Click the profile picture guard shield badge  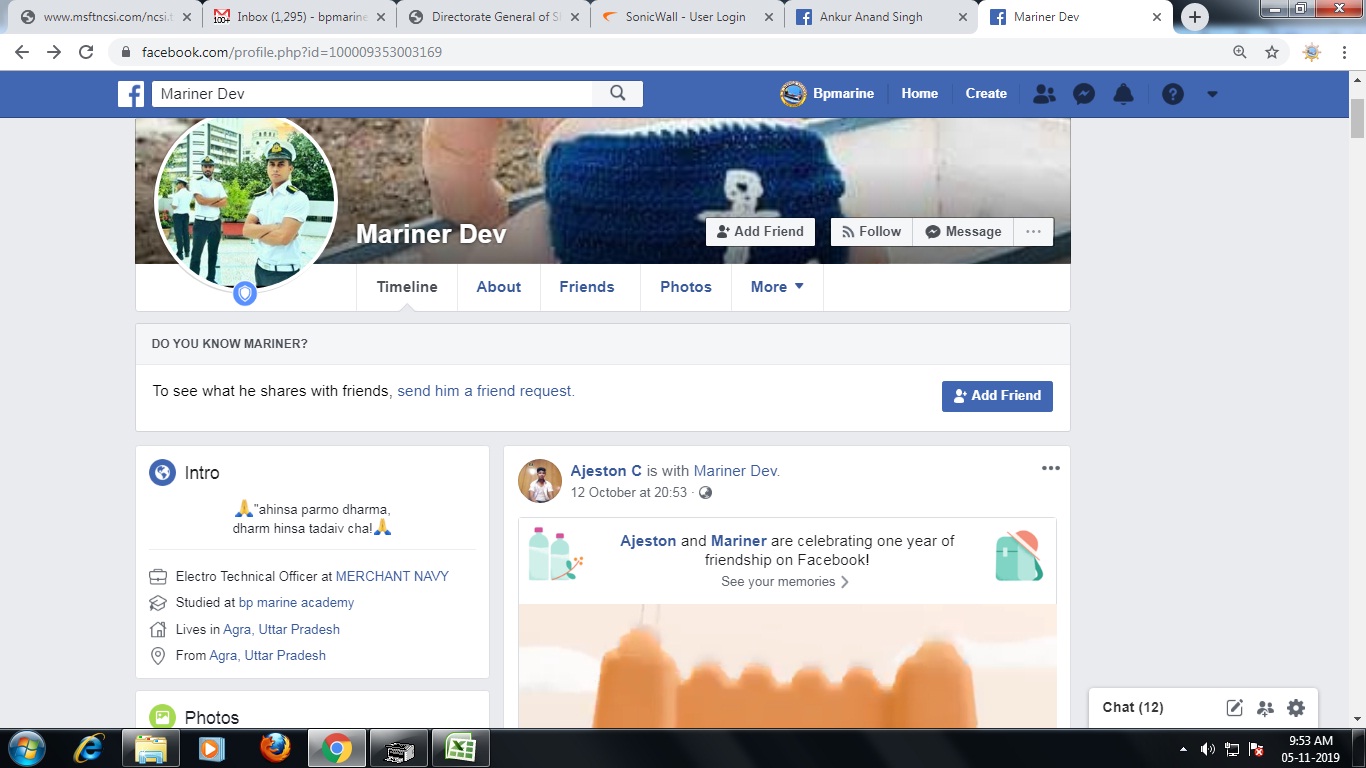(245, 294)
